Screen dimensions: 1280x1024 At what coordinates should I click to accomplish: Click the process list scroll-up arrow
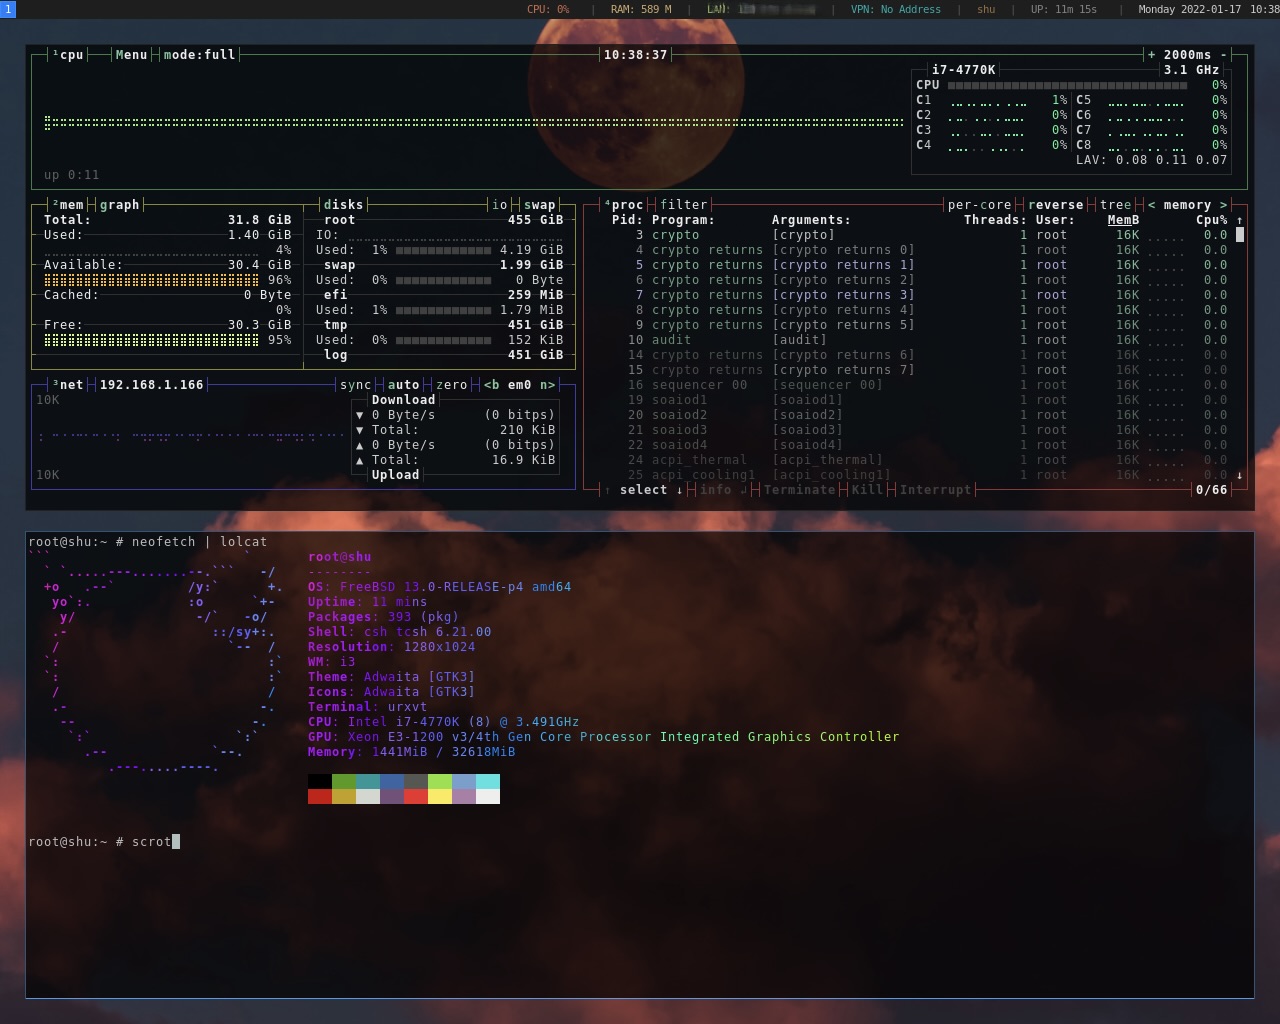point(1240,220)
